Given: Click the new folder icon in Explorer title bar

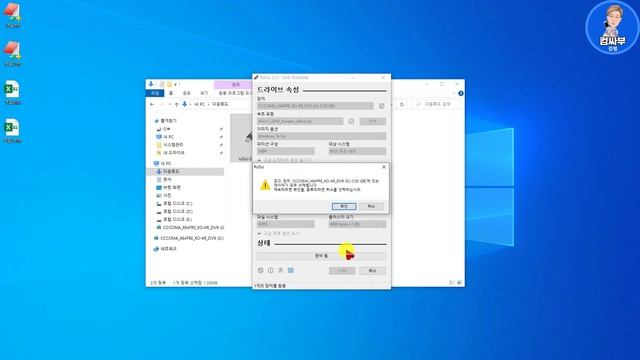Looking at the screenshot, I should pos(169,84).
